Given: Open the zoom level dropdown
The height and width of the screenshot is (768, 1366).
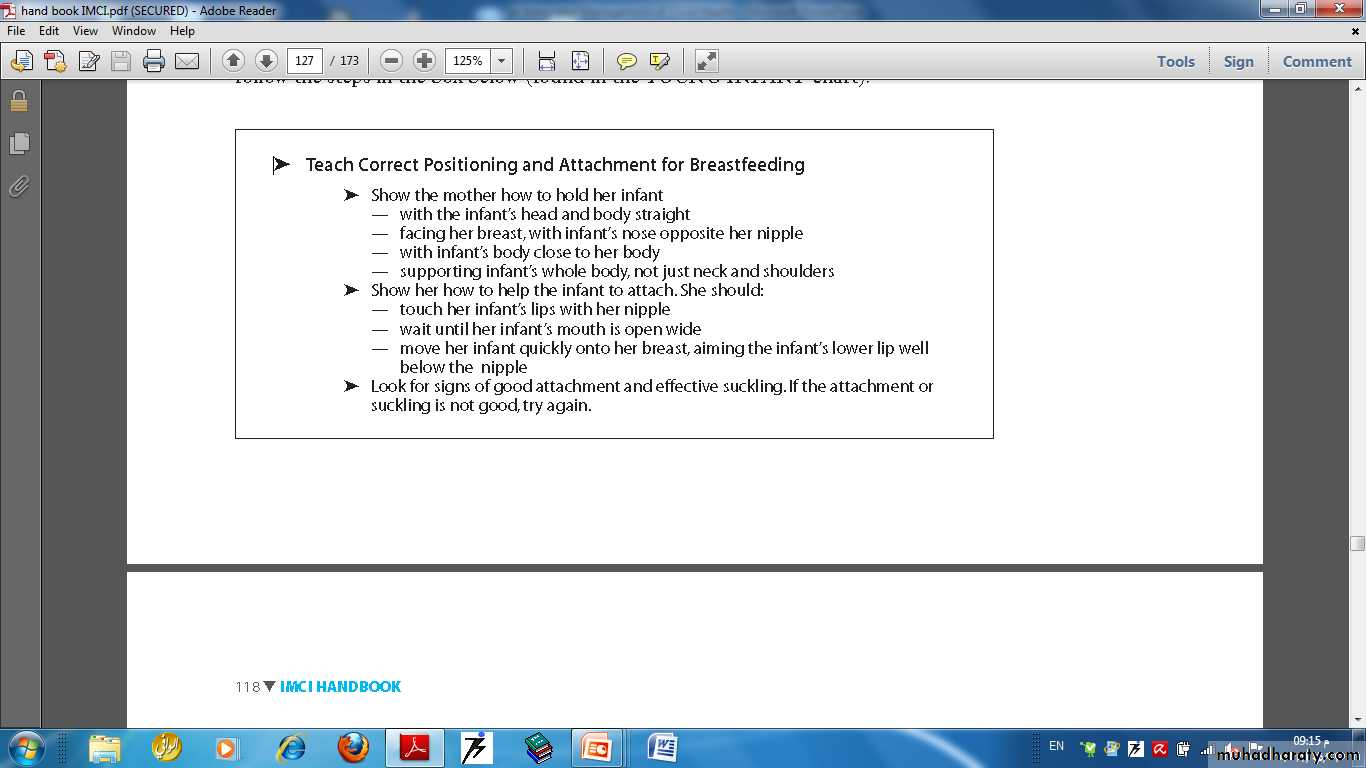Looking at the screenshot, I should [502, 61].
